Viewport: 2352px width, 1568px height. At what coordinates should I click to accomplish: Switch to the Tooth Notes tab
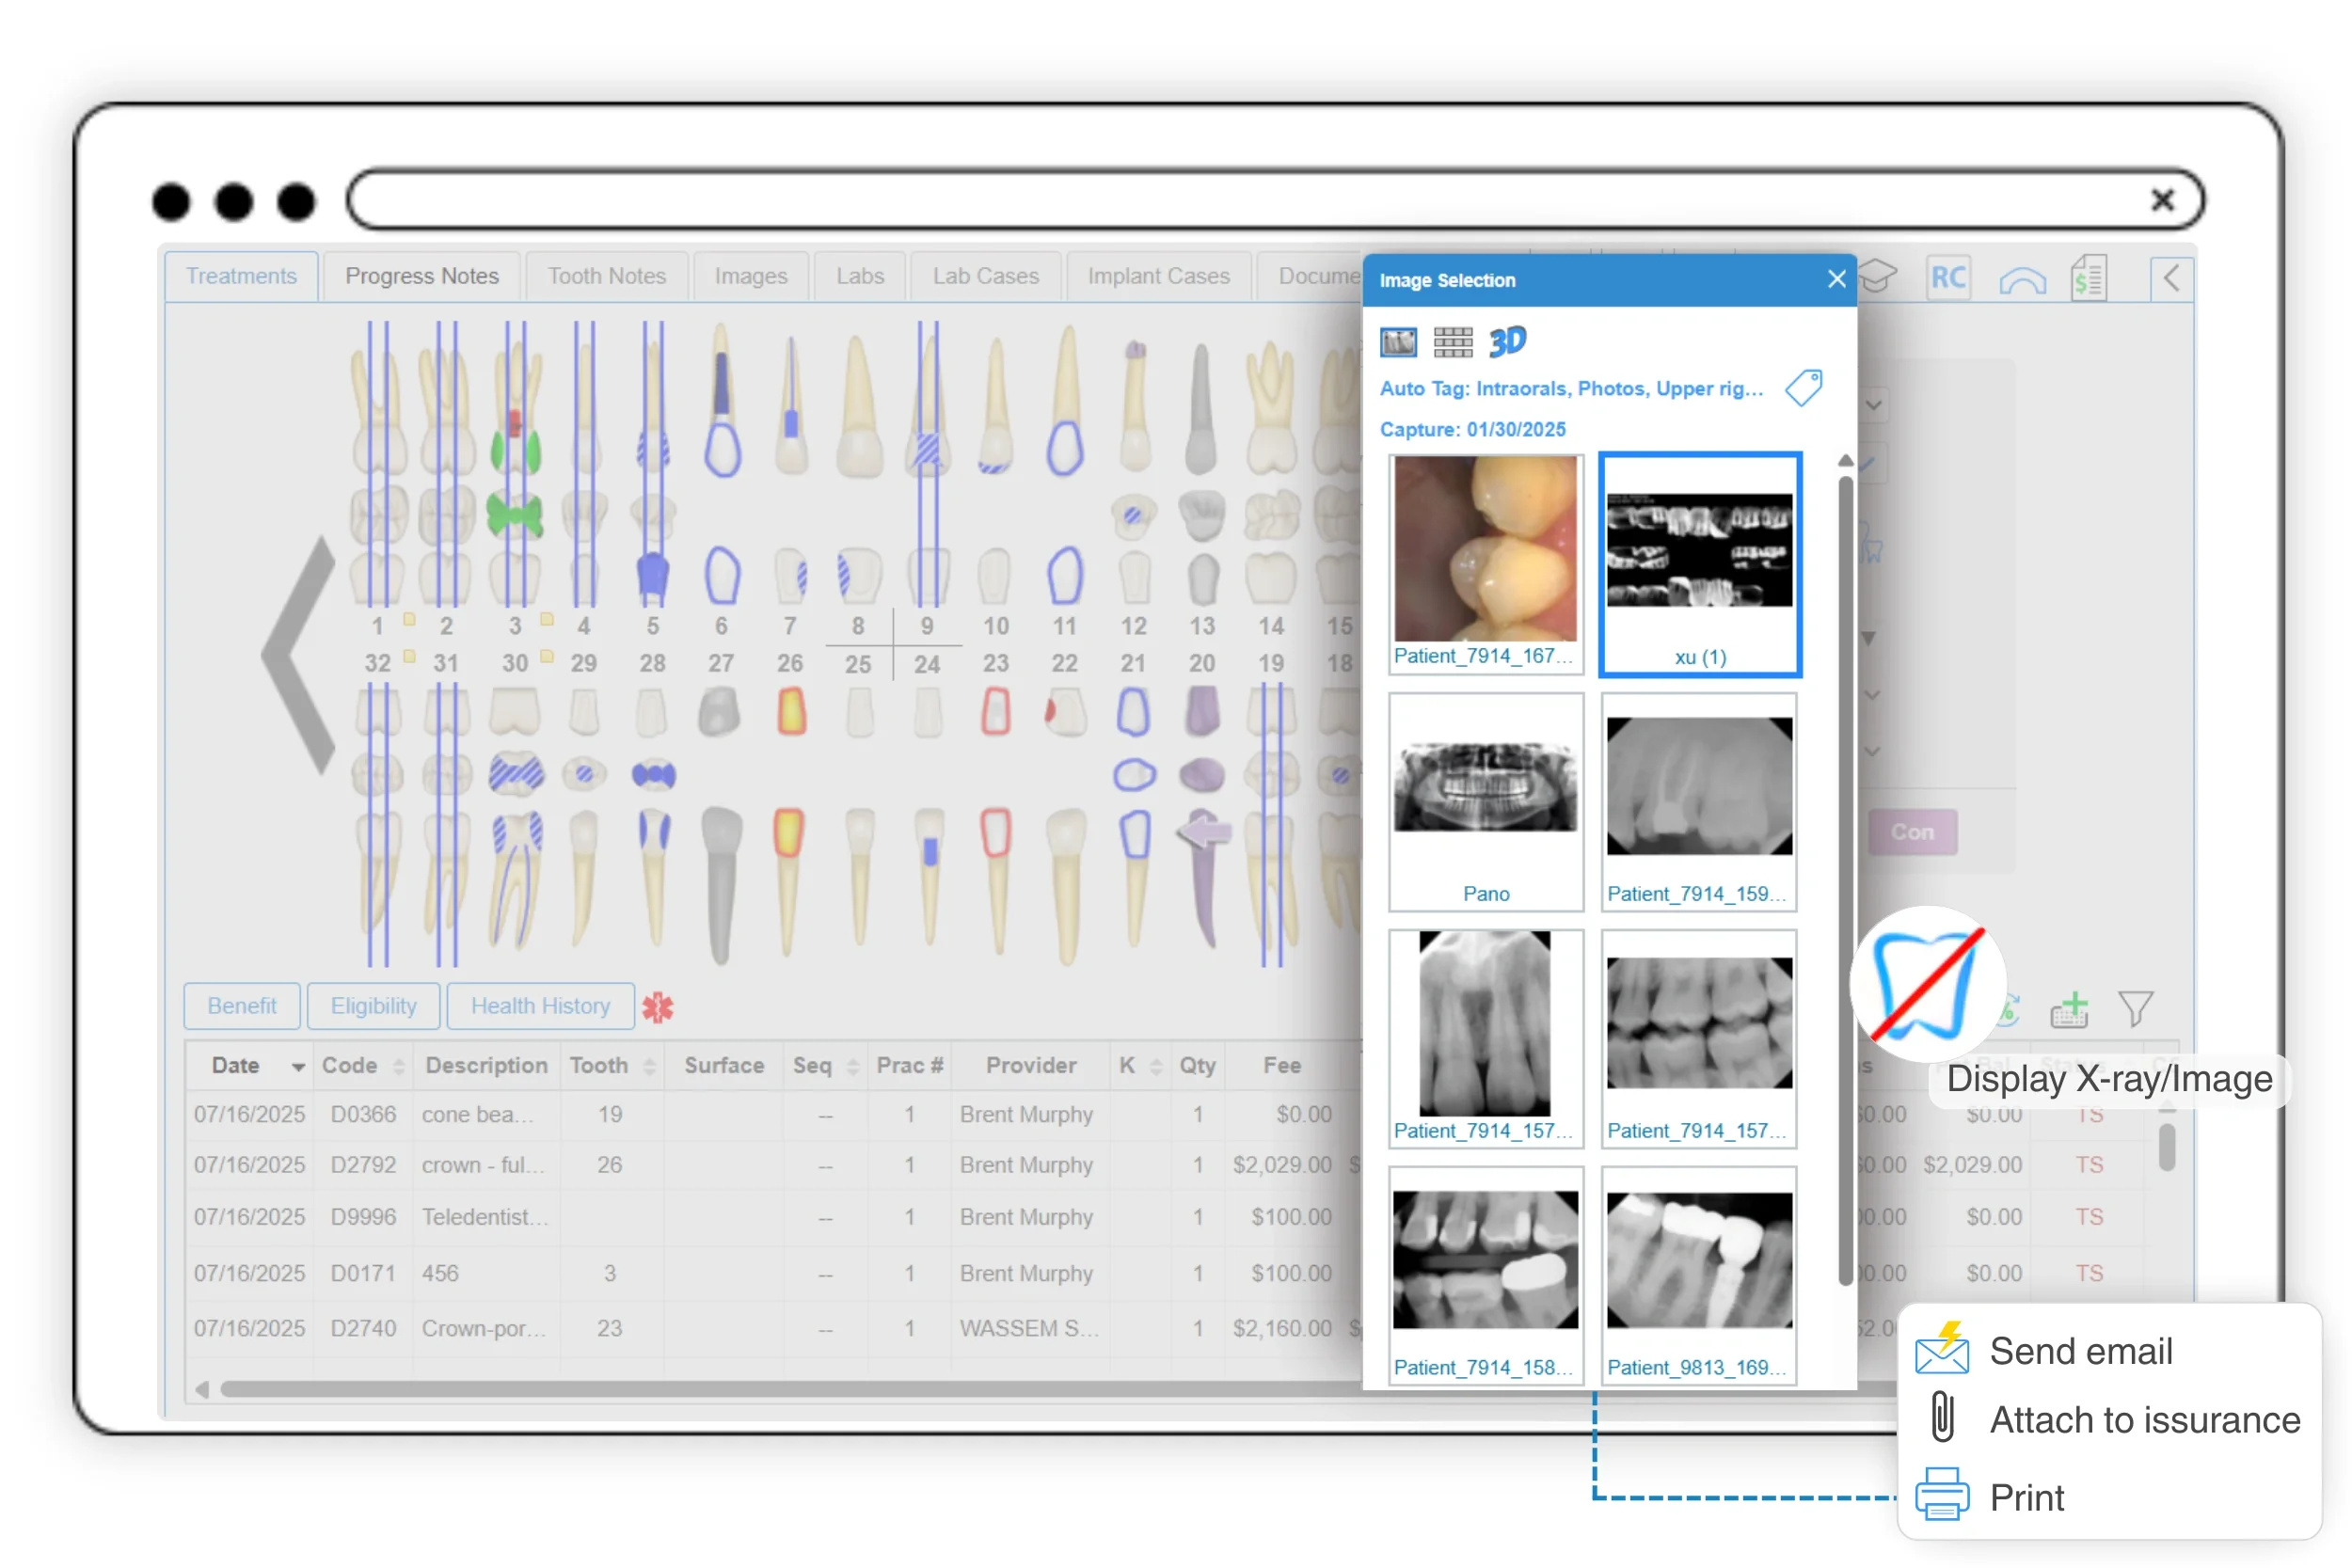pyautogui.click(x=606, y=276)
